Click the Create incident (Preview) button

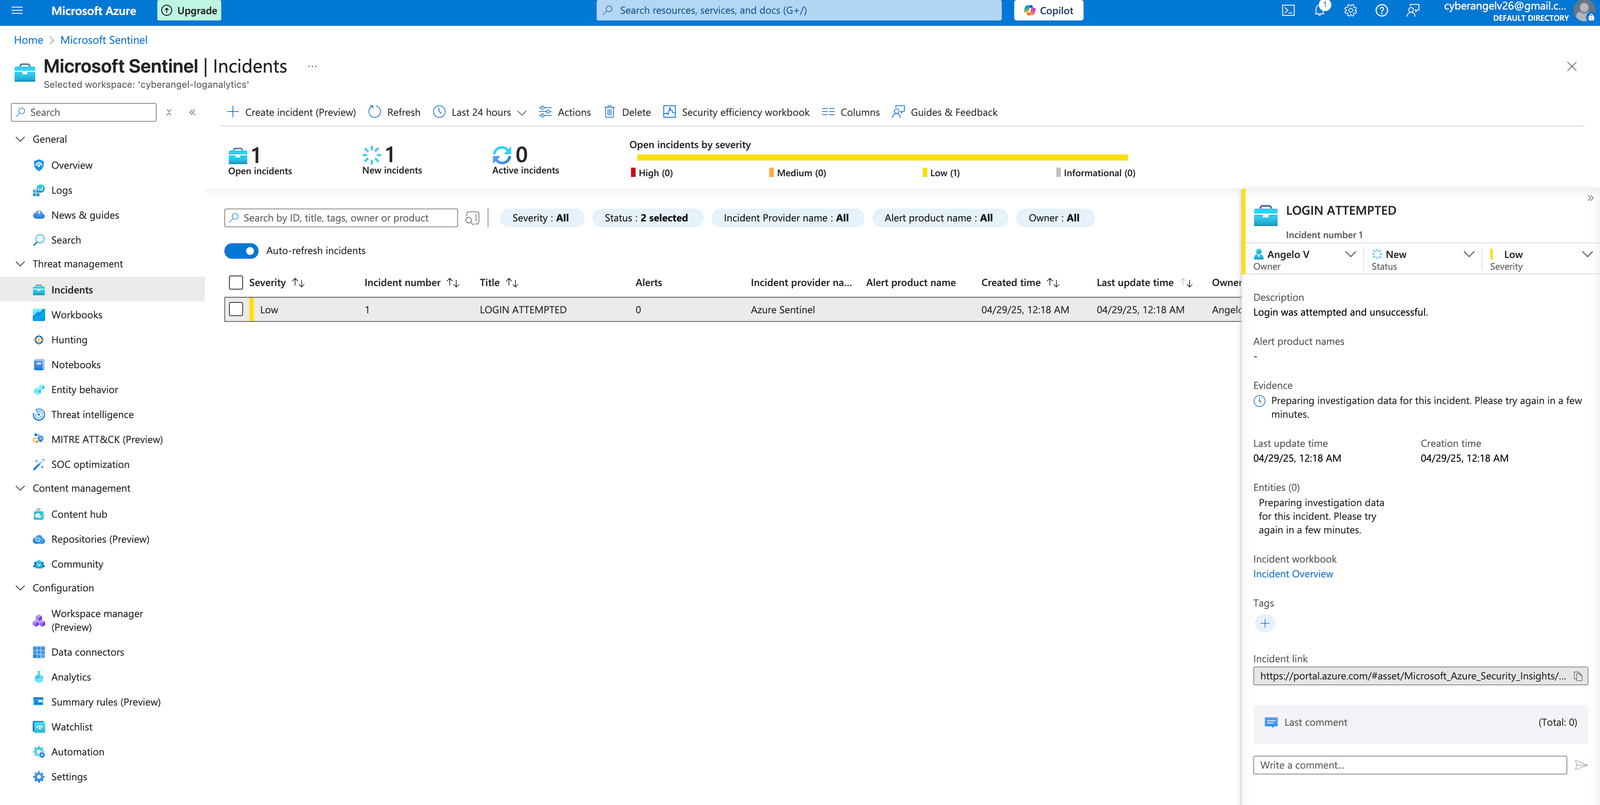click(x=291, y=112)
